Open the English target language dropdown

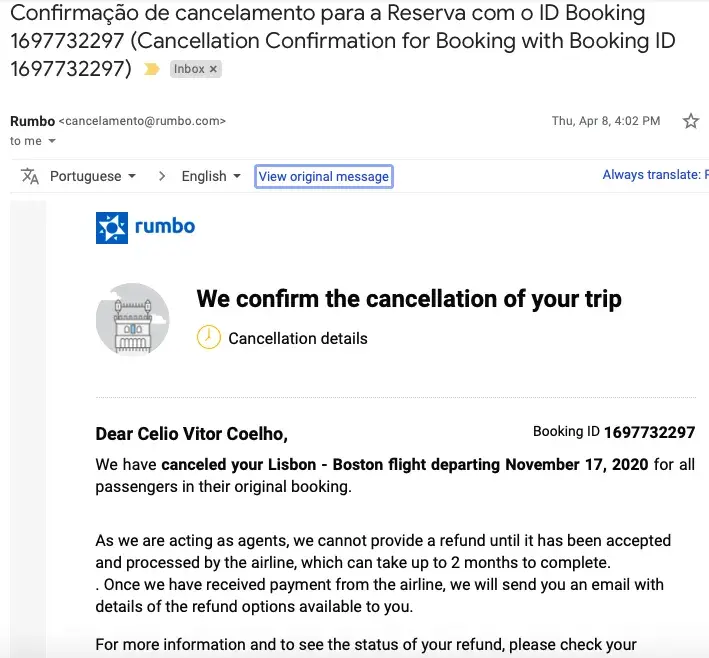[211, 176]
